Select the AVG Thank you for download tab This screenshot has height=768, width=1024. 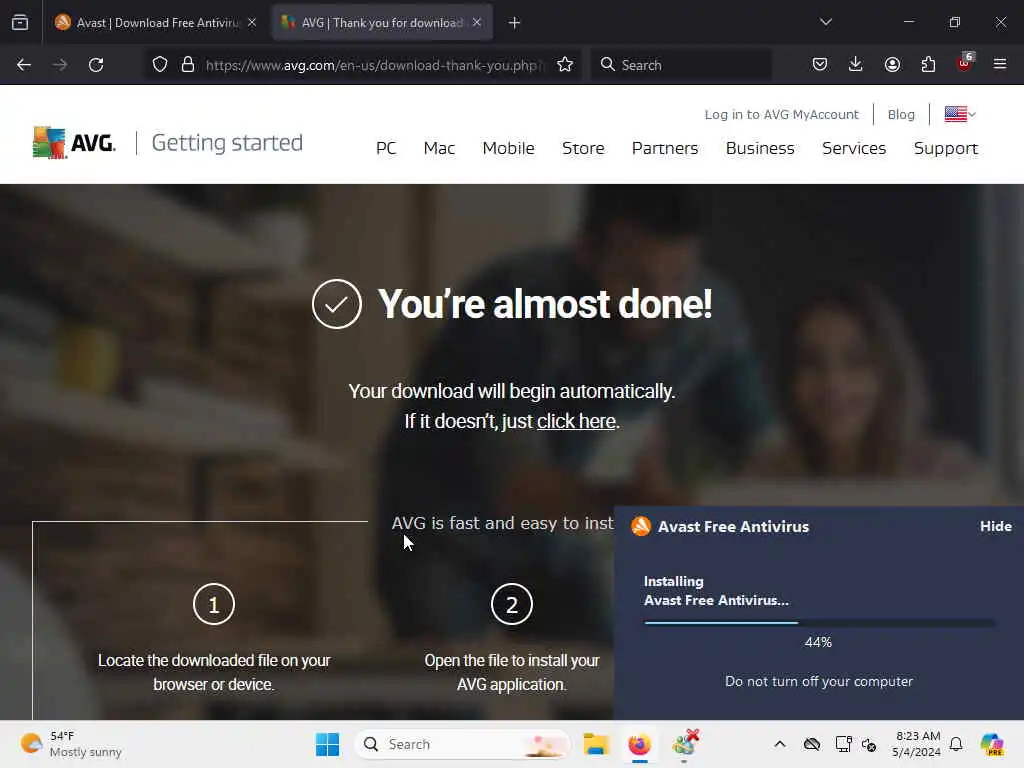(382, 22)
